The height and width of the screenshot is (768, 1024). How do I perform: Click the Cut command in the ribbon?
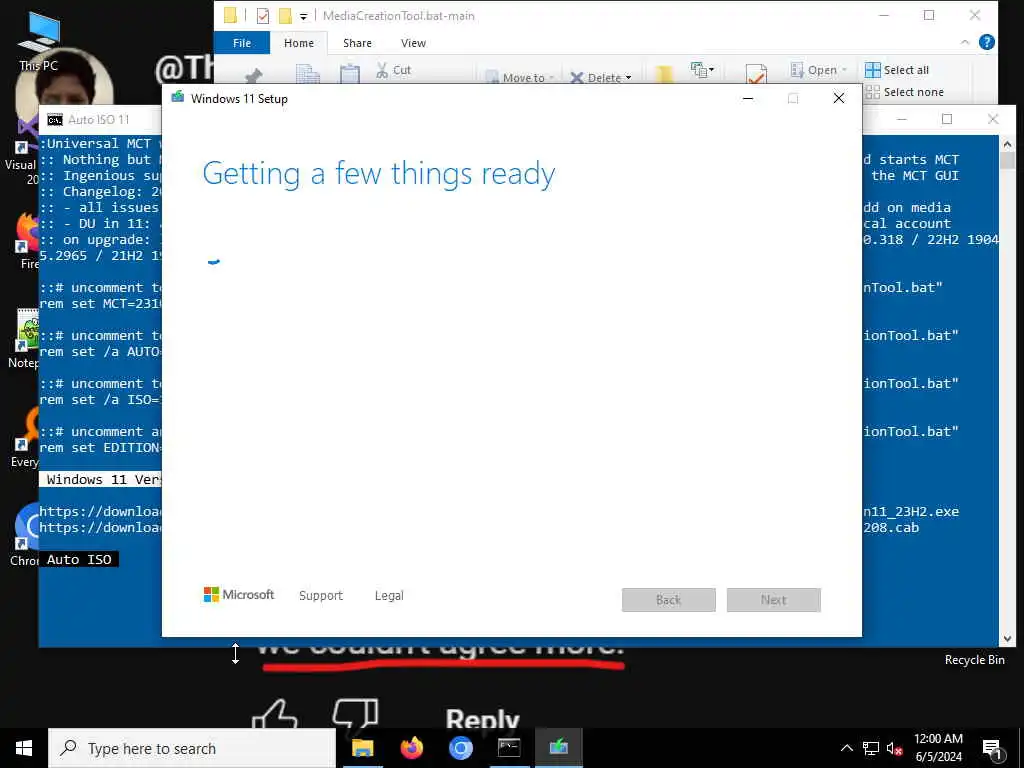[x=393, y=70]
